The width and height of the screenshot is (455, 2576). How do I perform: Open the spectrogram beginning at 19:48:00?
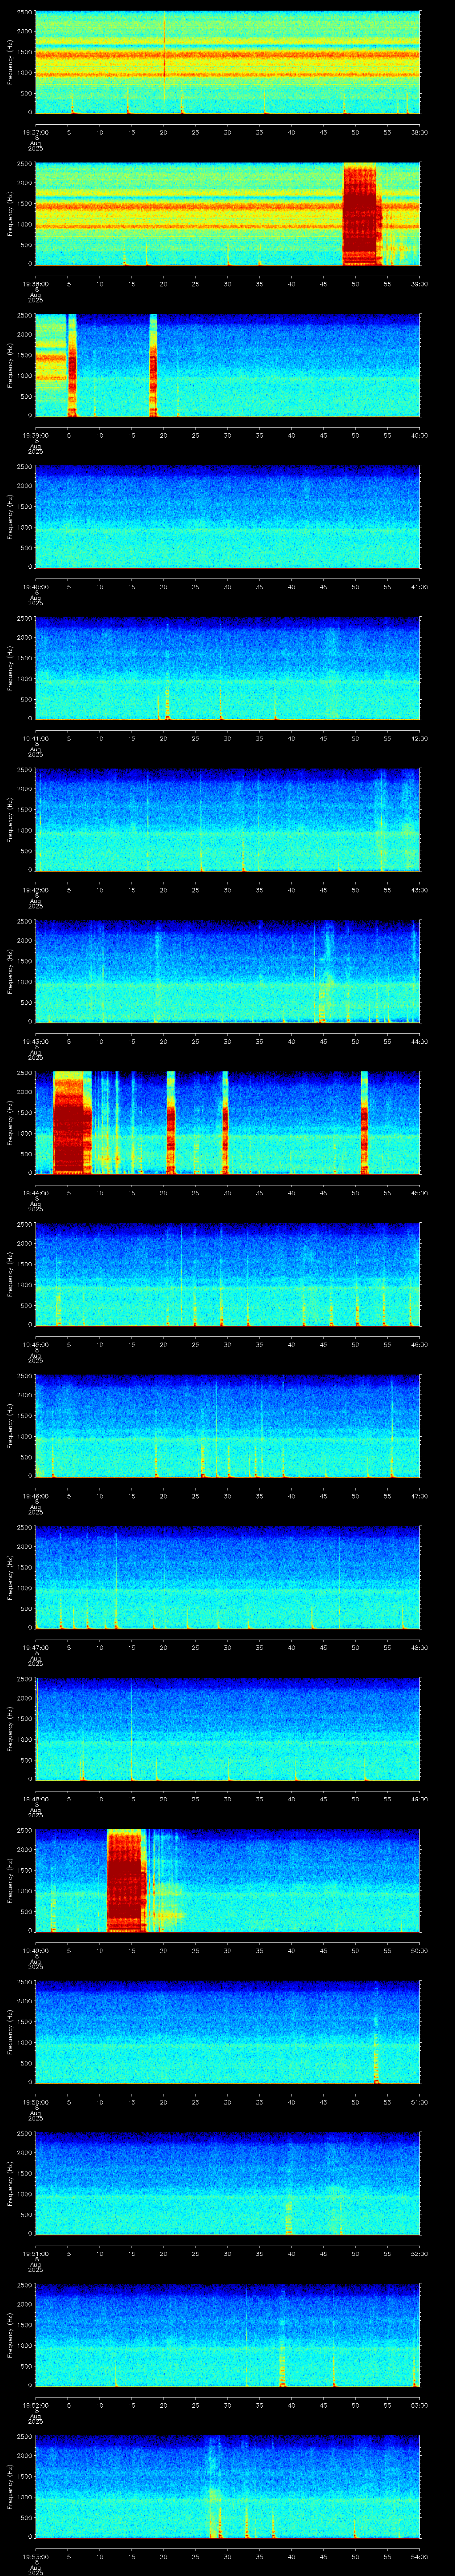coord(228,1728)
